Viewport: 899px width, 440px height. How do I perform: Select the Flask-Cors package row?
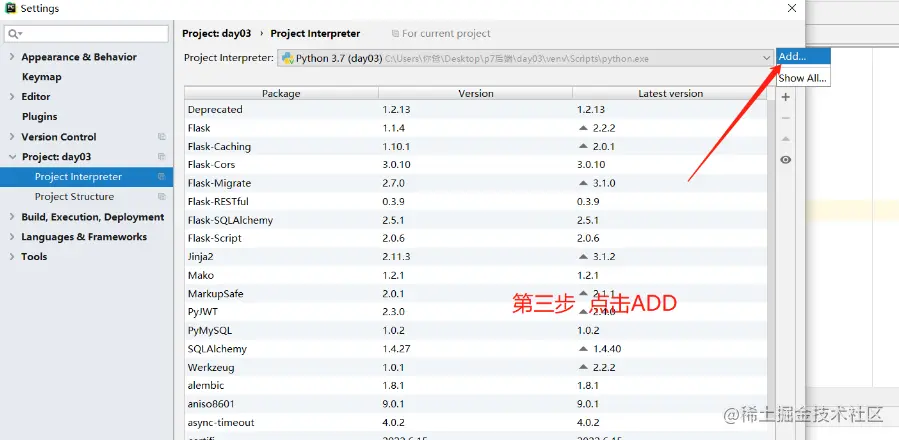click(475, 165)
